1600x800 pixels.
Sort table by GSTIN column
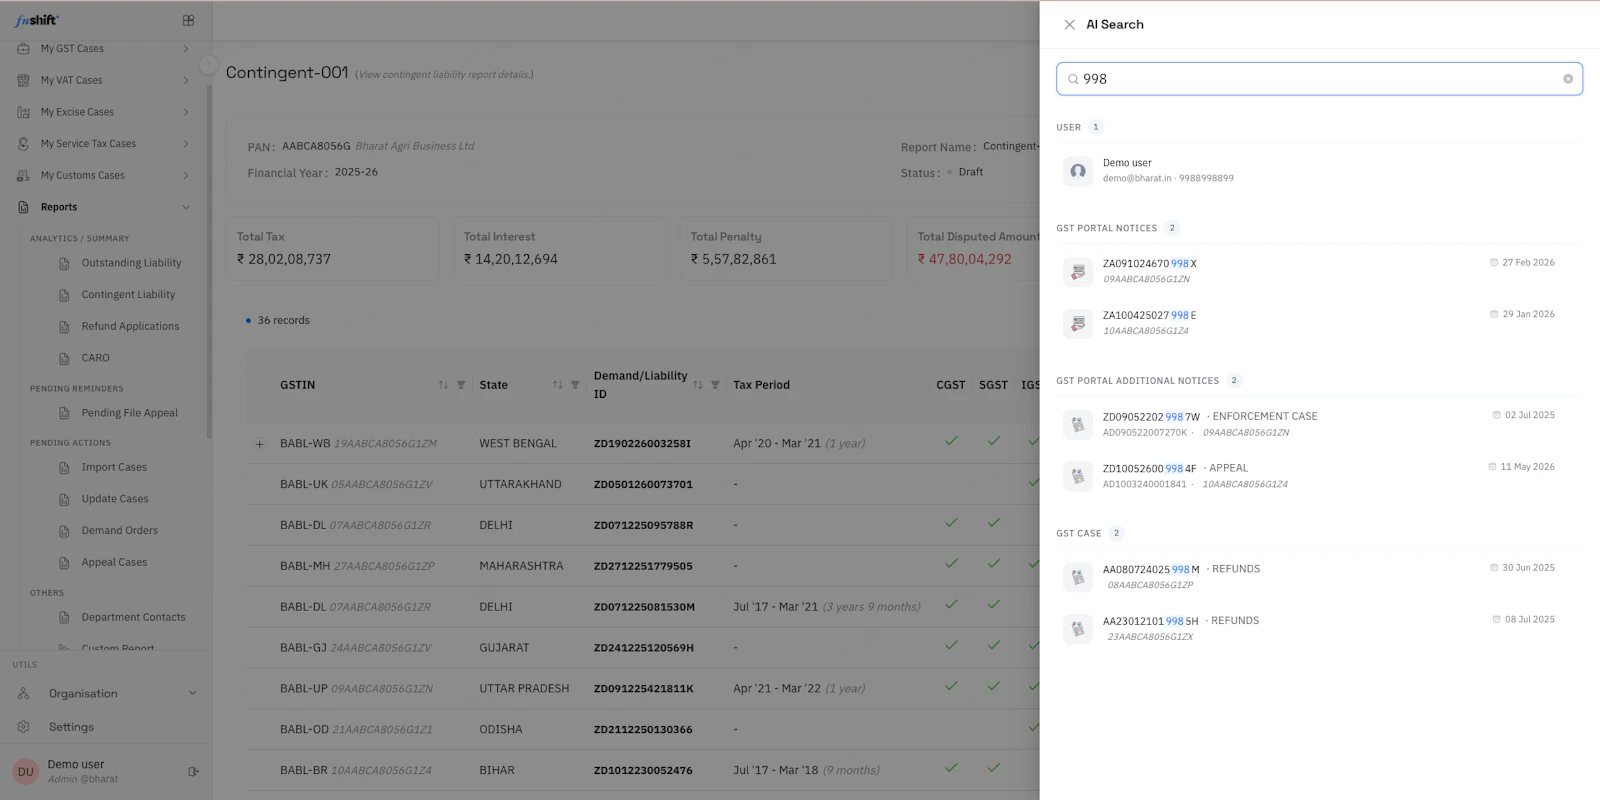click(443, 385)
